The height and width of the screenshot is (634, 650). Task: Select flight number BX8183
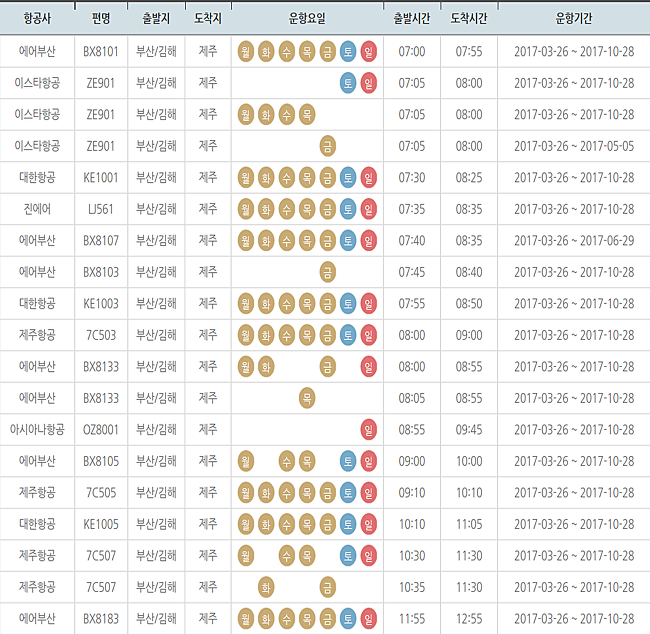click(101, 619)
